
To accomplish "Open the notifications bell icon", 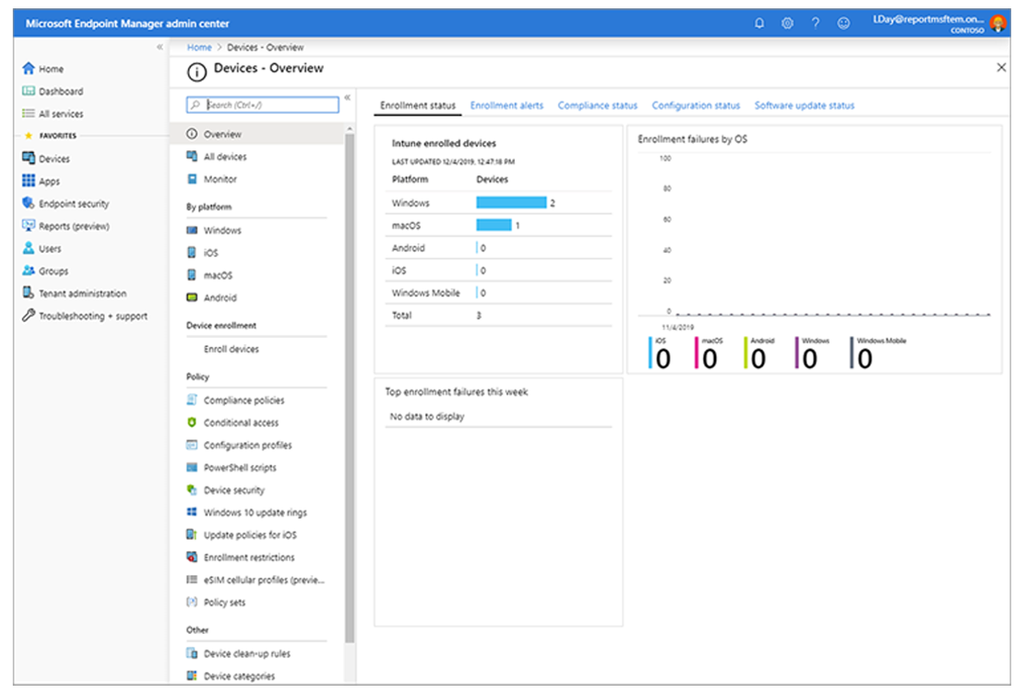I will (759, 24).
